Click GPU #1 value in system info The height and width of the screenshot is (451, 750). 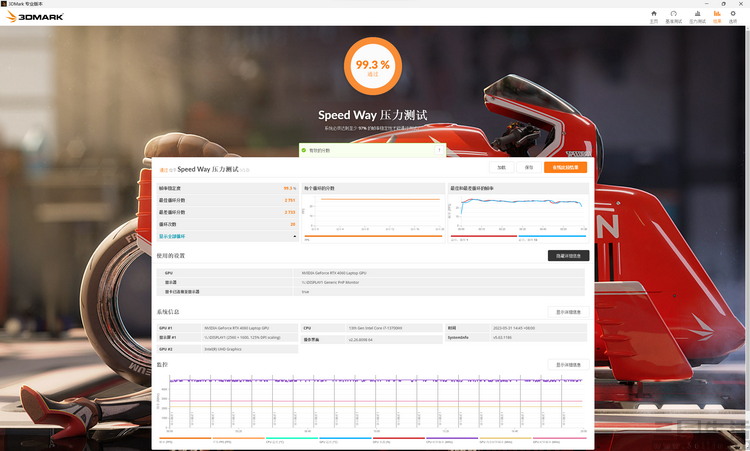click(x=237, y=328)
